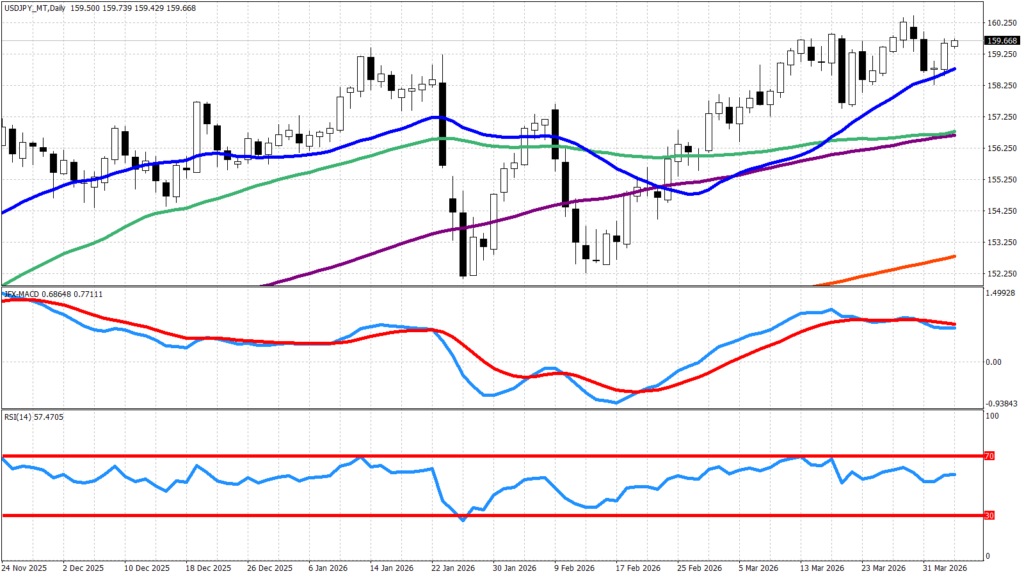Click the JFX-MACD indicator label
This screenshot has width=1024, height=576.
coord(24,293)
